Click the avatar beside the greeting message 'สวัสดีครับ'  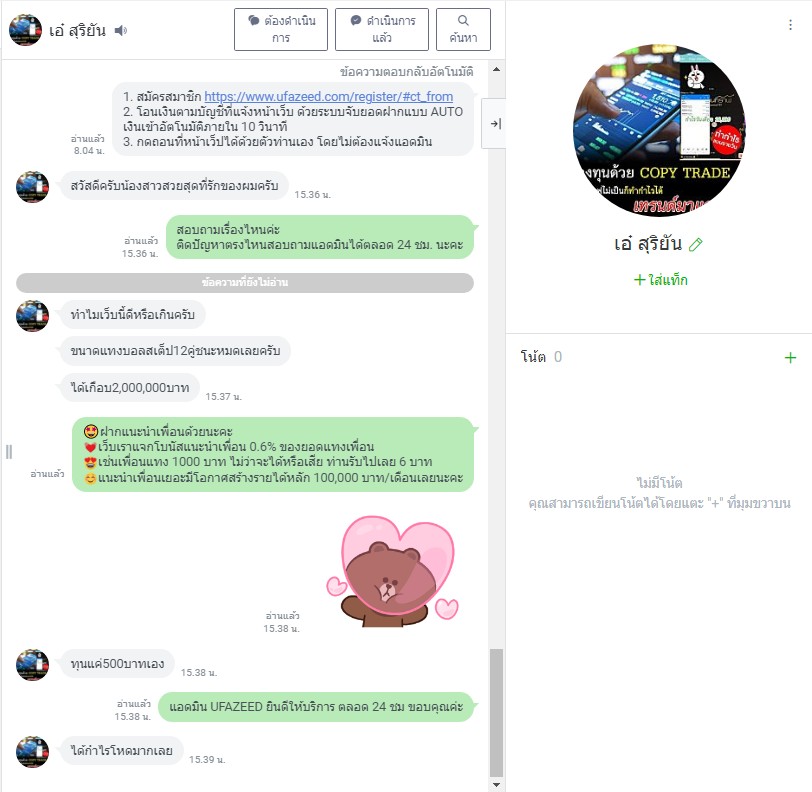tap(33, 186)
